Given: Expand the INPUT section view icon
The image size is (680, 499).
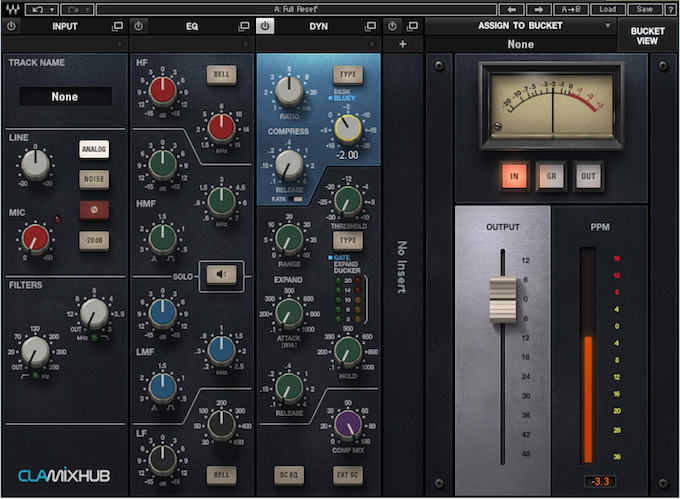Looking at the screenshot, I should click(x=117, y=26).
